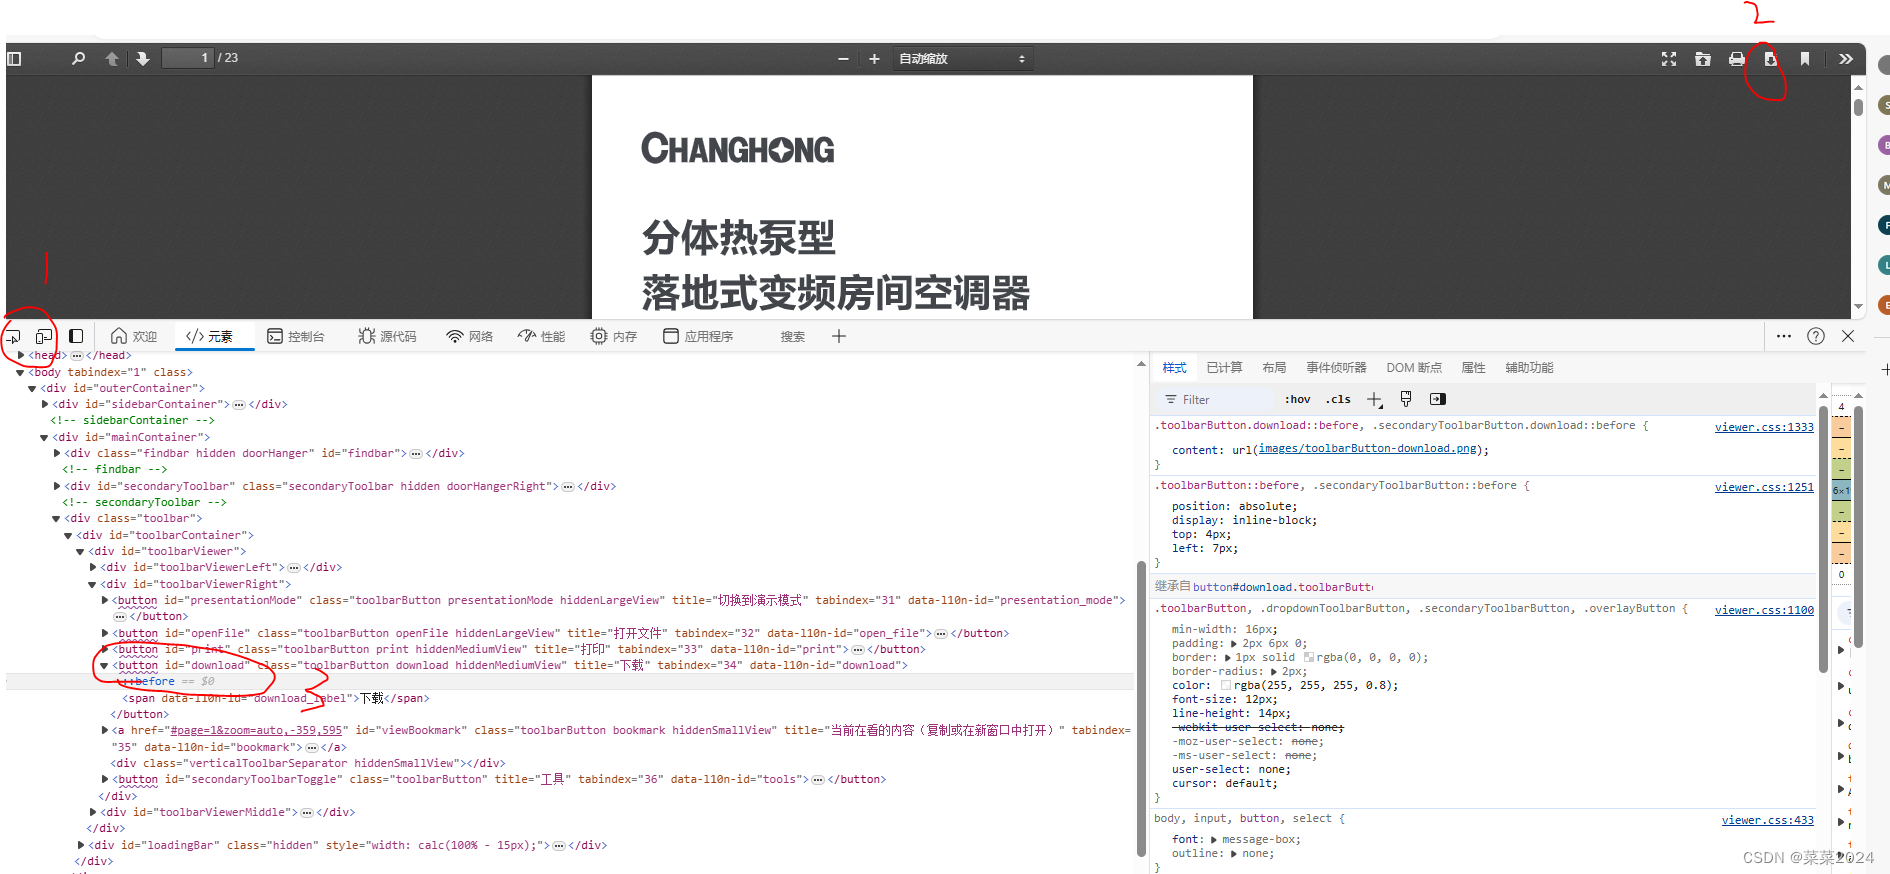
Task: Click border color swatch rgba(0, 0, 0, 0)
Action: pyautogui.click(x=1309, y=658)
